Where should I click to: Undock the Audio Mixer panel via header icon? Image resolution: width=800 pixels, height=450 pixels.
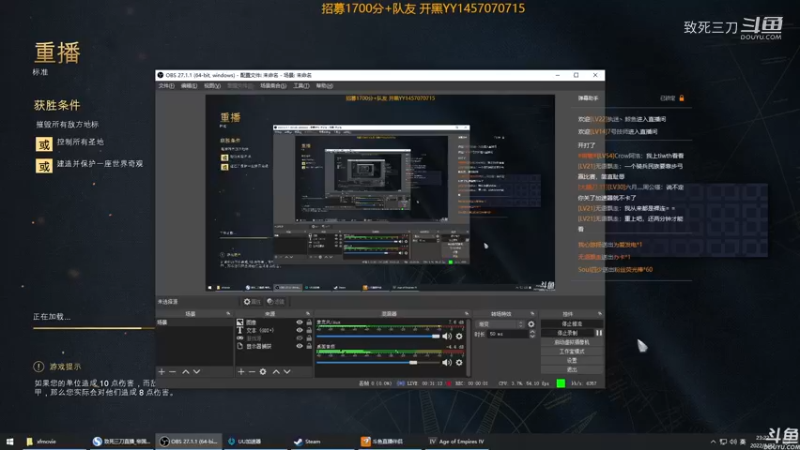(466, 314)
